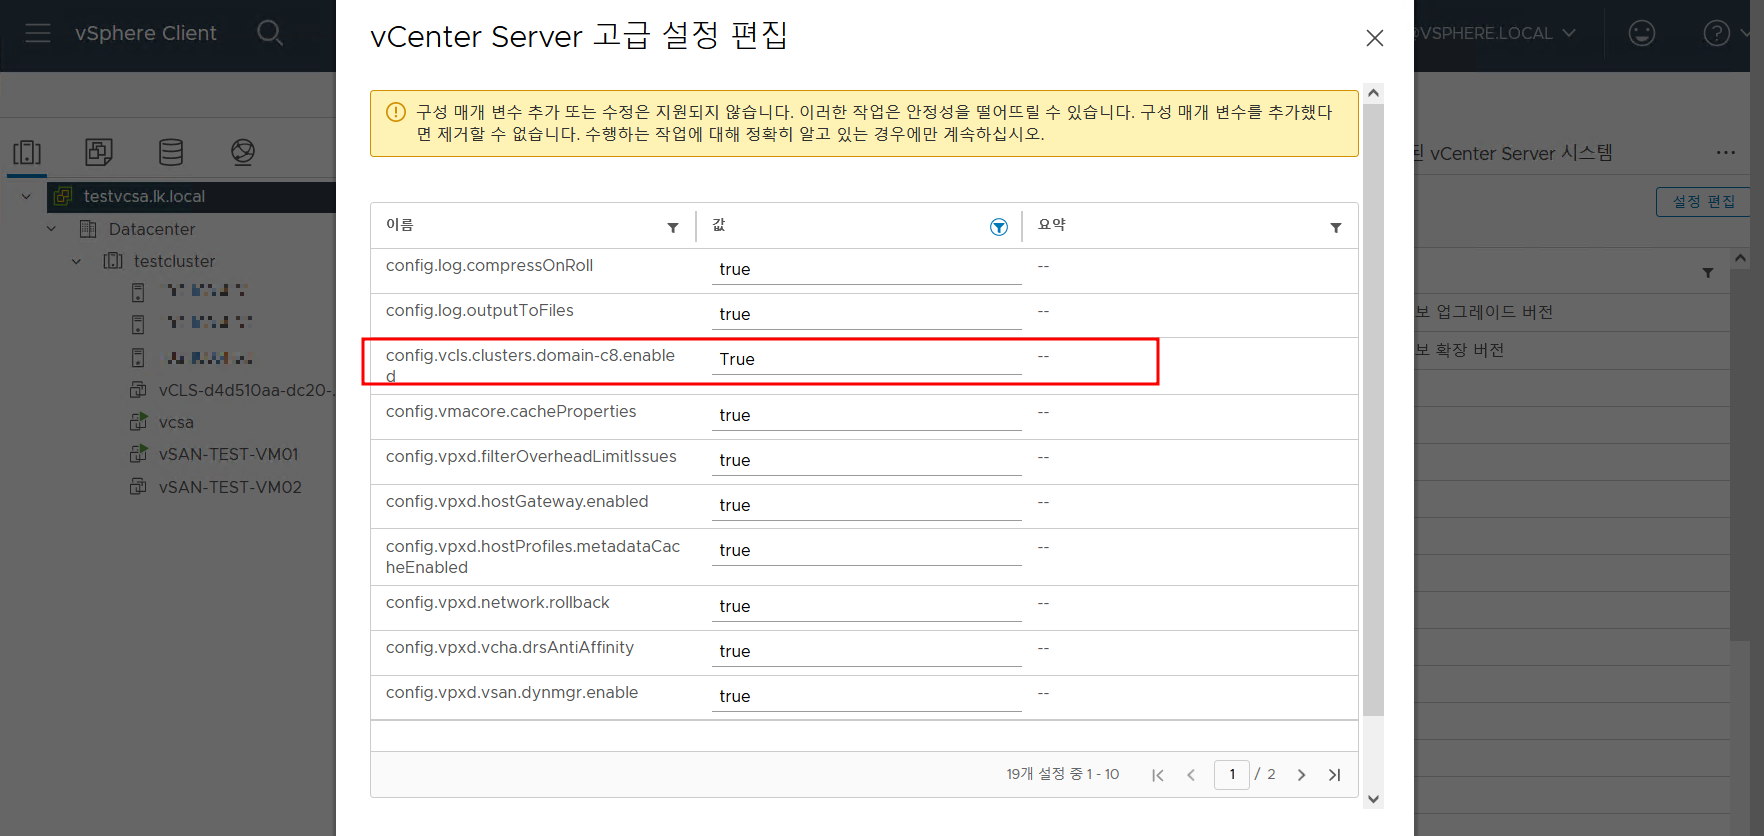The width and height of the screenshot is (1764, 836).
Task: Select the Datacenter node
Action: click(x=152, y=229)
